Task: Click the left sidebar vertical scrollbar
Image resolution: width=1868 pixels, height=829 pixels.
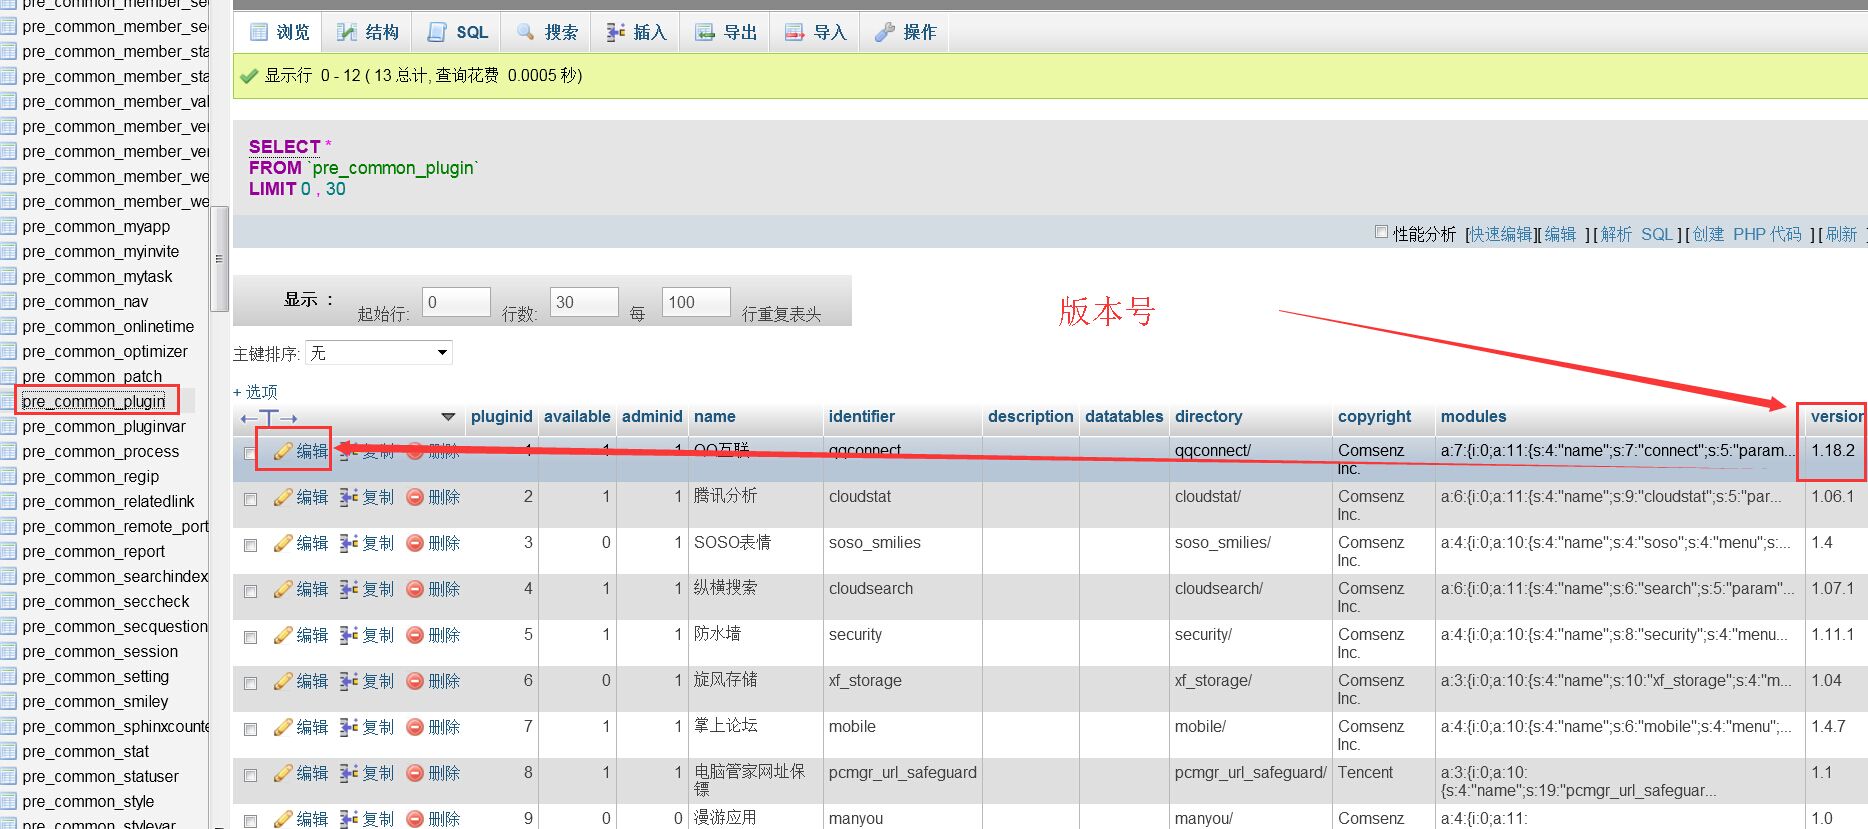Action: [x=219, y=259]
